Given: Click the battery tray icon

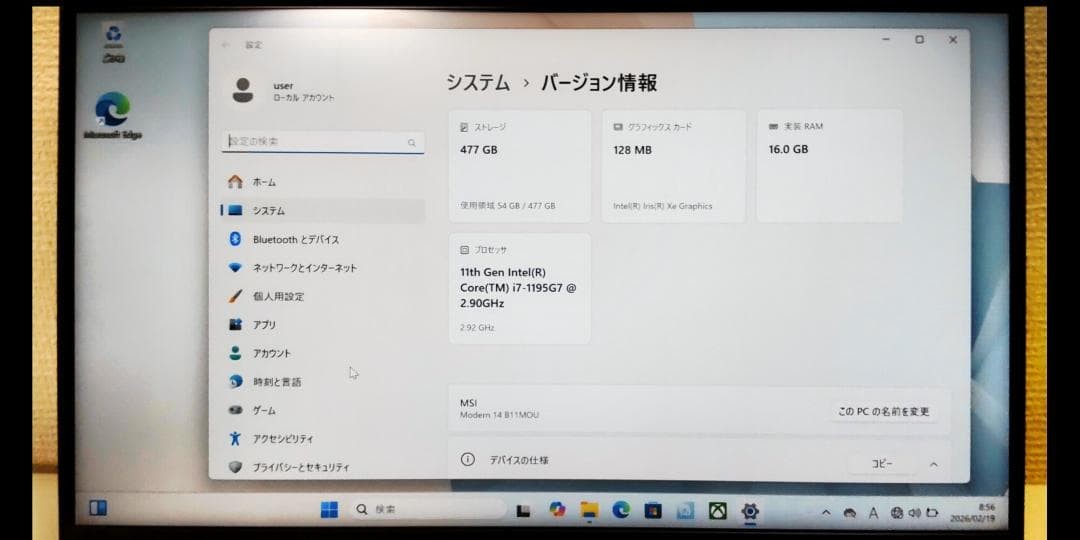Looking at the screenshot, I should 932,512.
